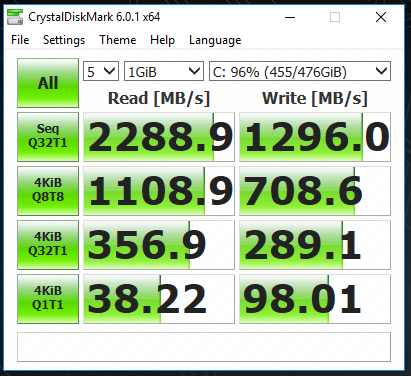
Task: Click the 4KiB Q1T1 write result 98.01
Action: click(315, 299)
